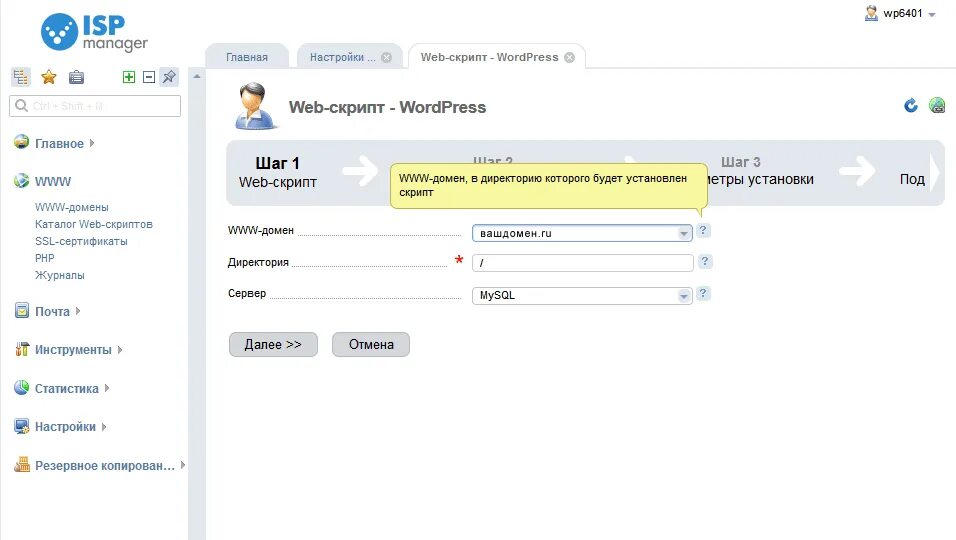Open SSL-сертификаты menu item
The height and width of the screenshot is (540, 956).
click(x=81, y=241)
